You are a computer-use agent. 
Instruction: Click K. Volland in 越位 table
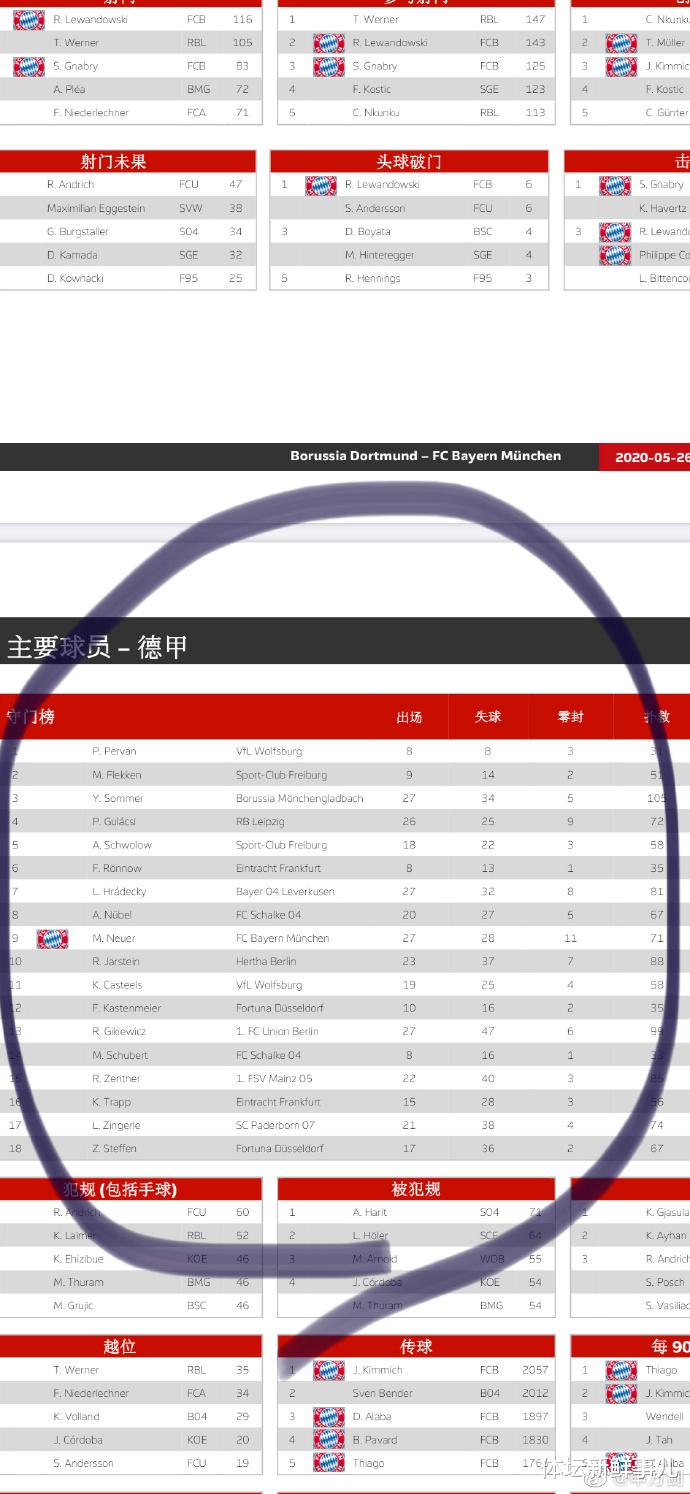point(76,1416)
